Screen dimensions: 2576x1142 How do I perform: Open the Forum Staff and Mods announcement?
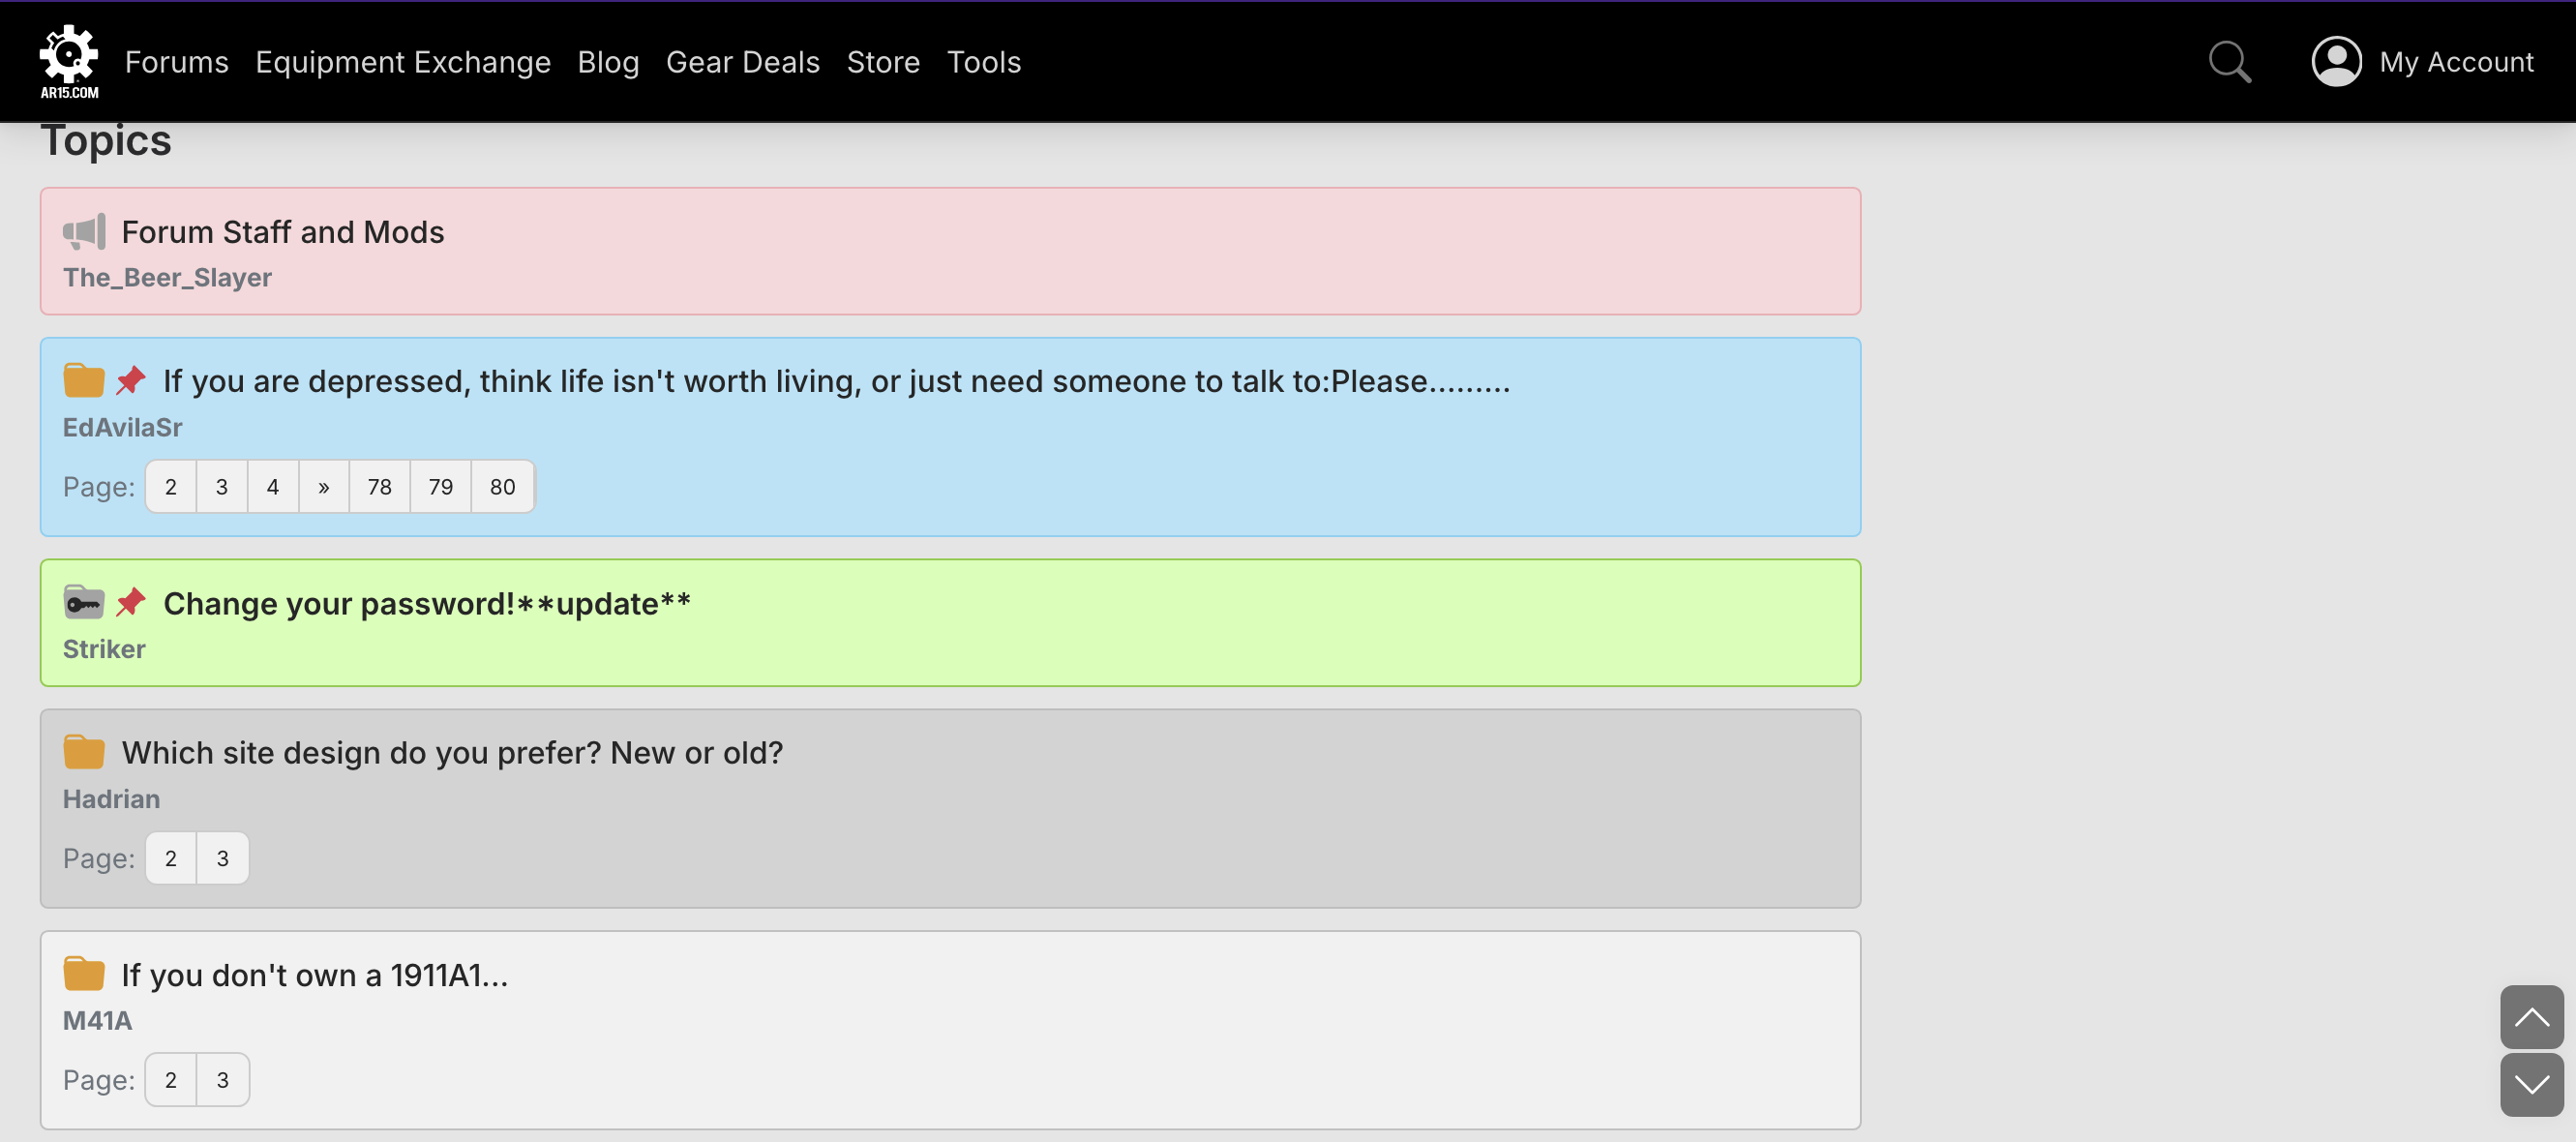[x=282, y=232]
